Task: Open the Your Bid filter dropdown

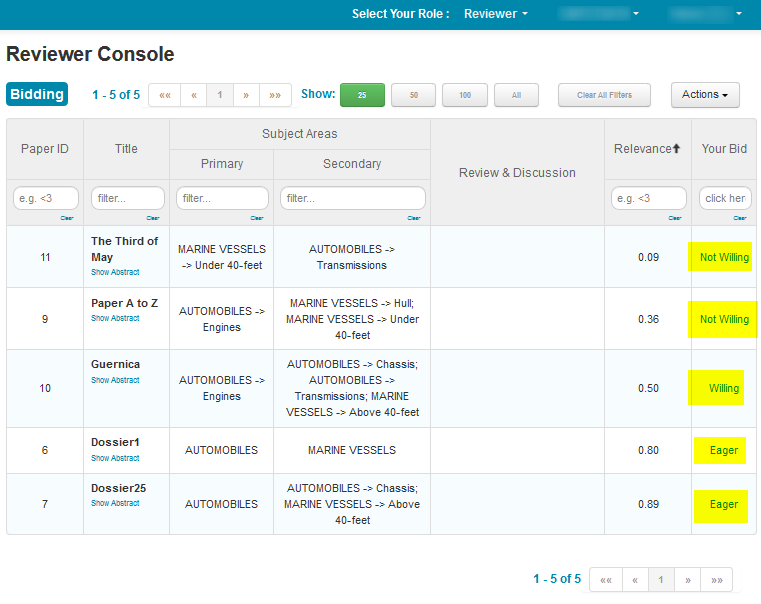Action: click(x=725, y=198)
